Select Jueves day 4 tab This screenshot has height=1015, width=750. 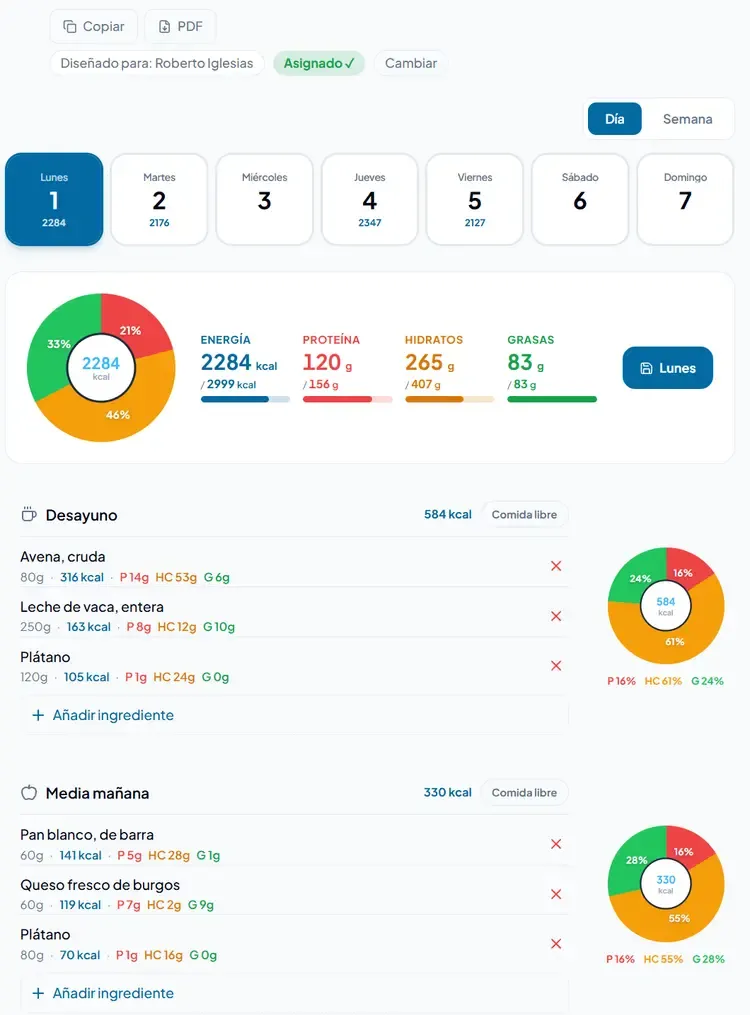coord(369,199)
